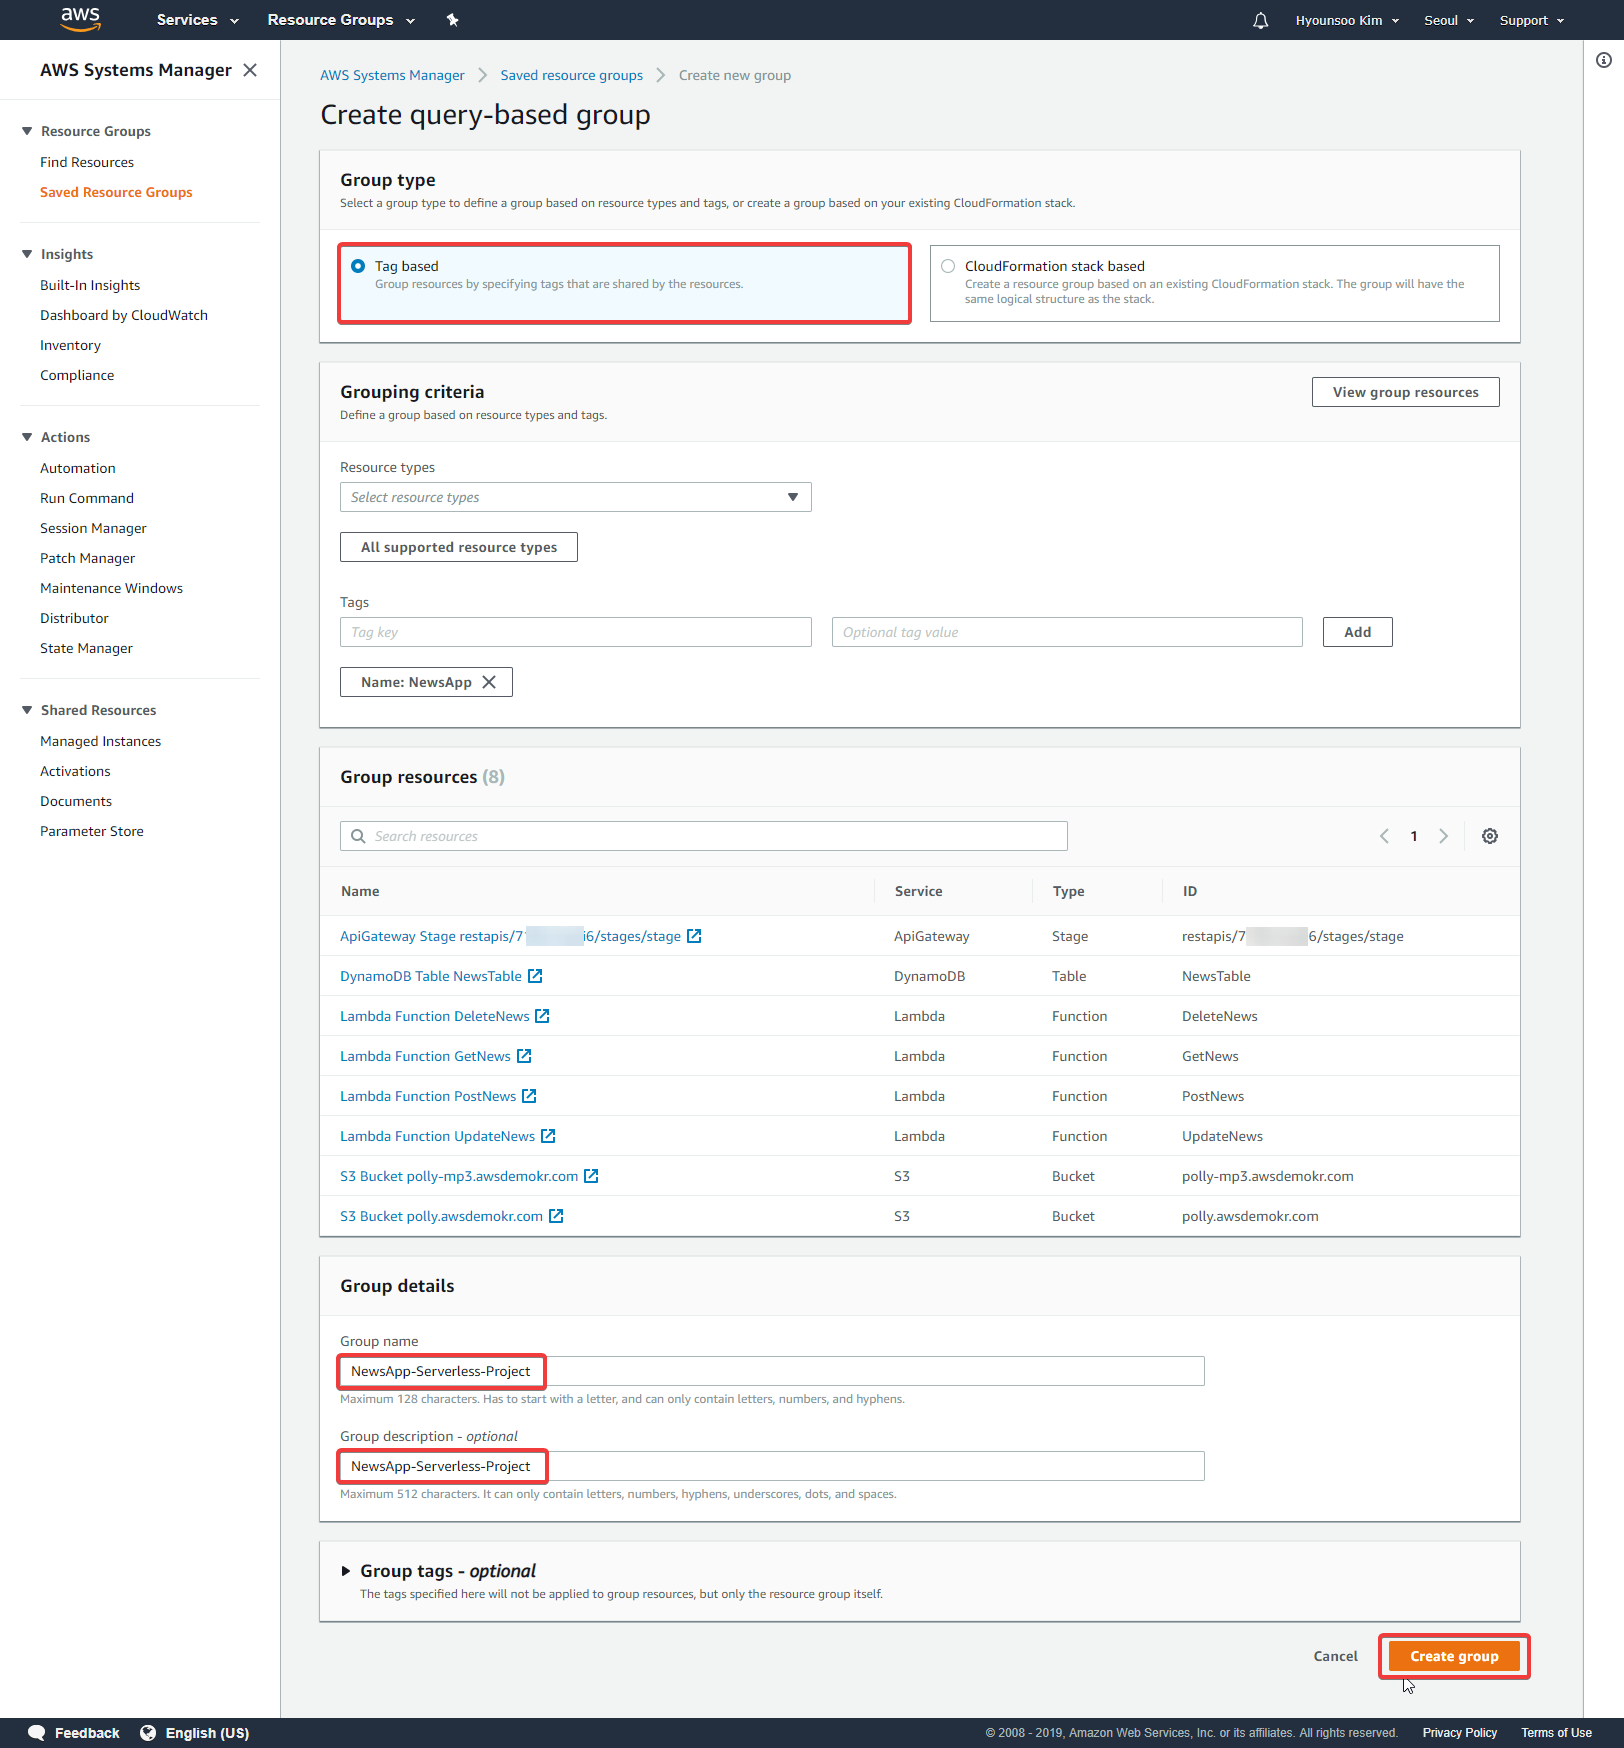Sort table by Name column header

point(360,891)
